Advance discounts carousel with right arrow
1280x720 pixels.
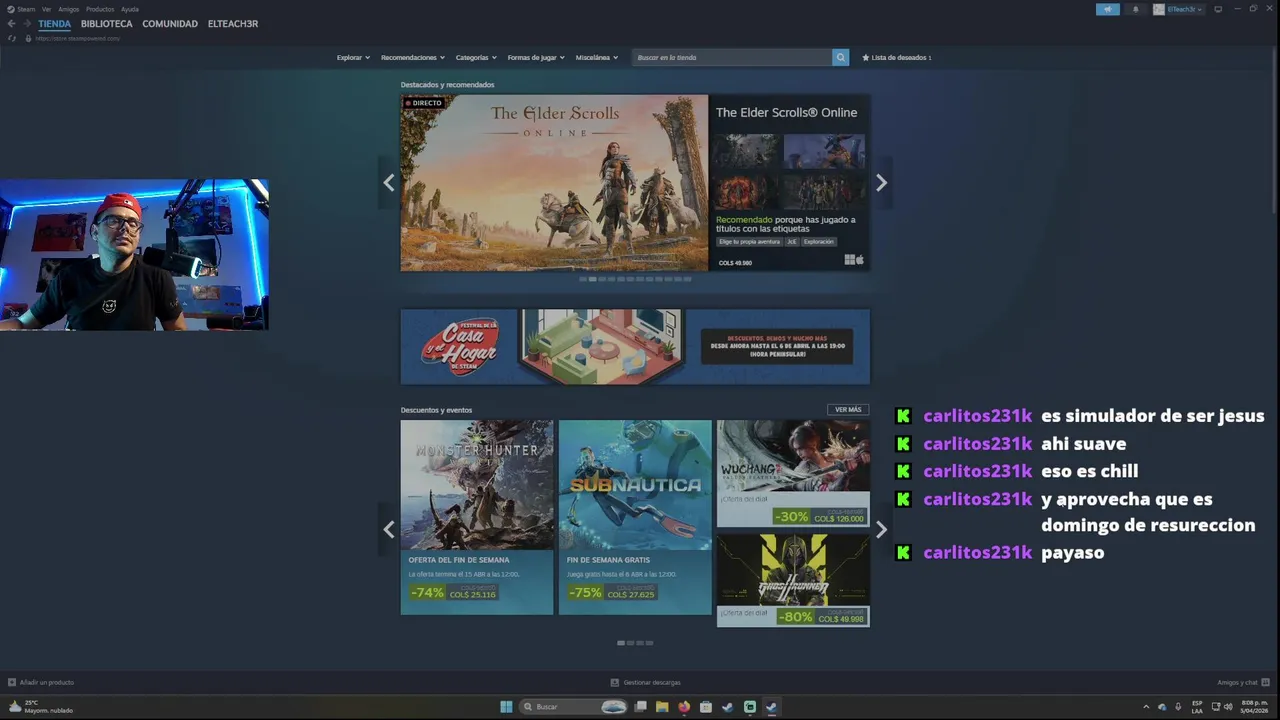[881, 530]
